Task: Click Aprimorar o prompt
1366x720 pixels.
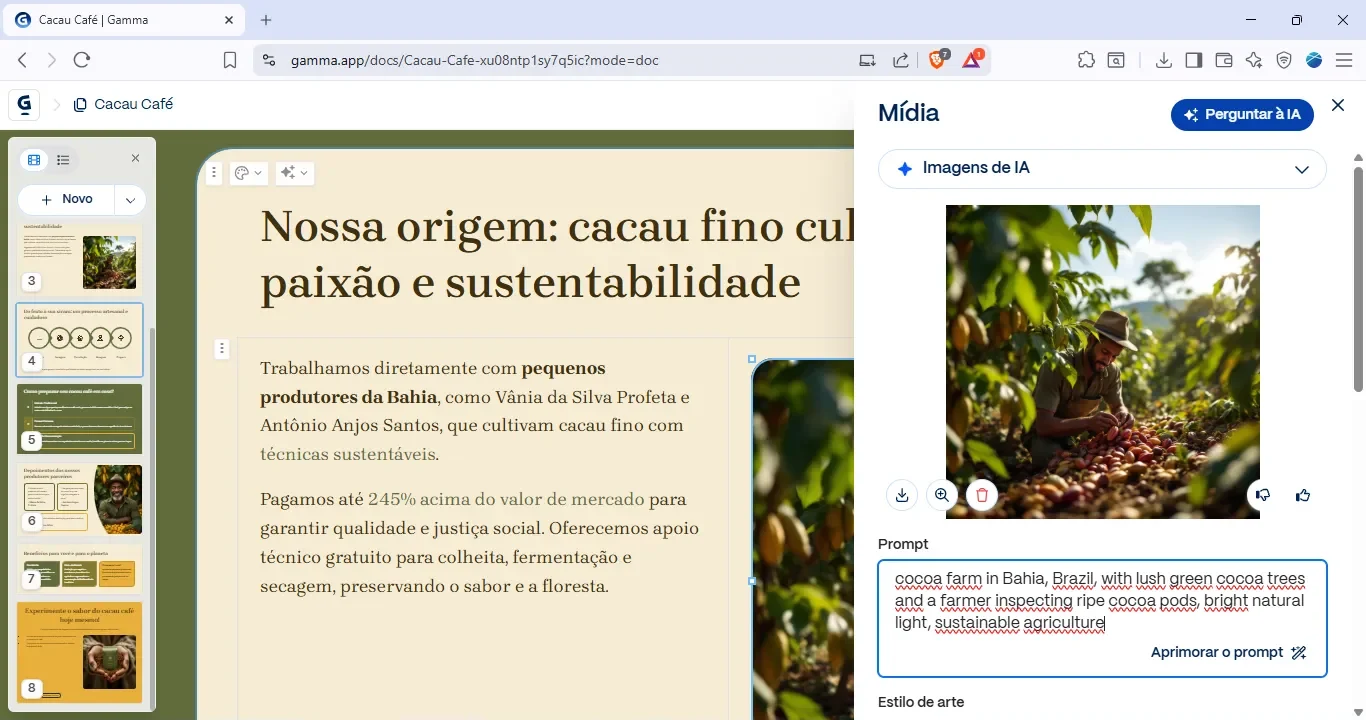Action: [x=1229, y=652]
